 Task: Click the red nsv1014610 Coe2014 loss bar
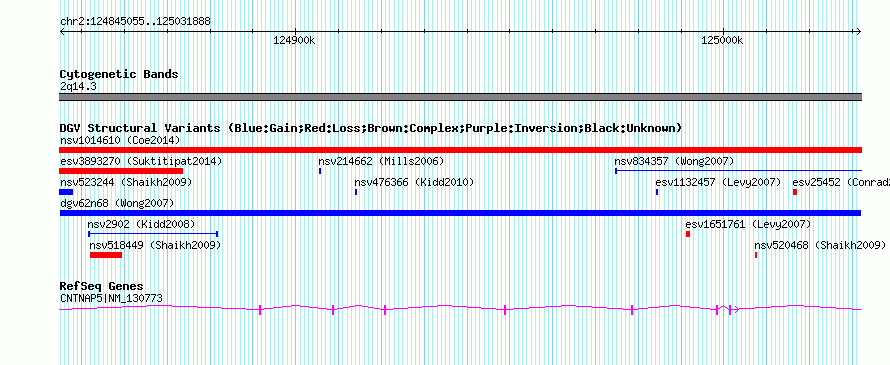[460, 150]
